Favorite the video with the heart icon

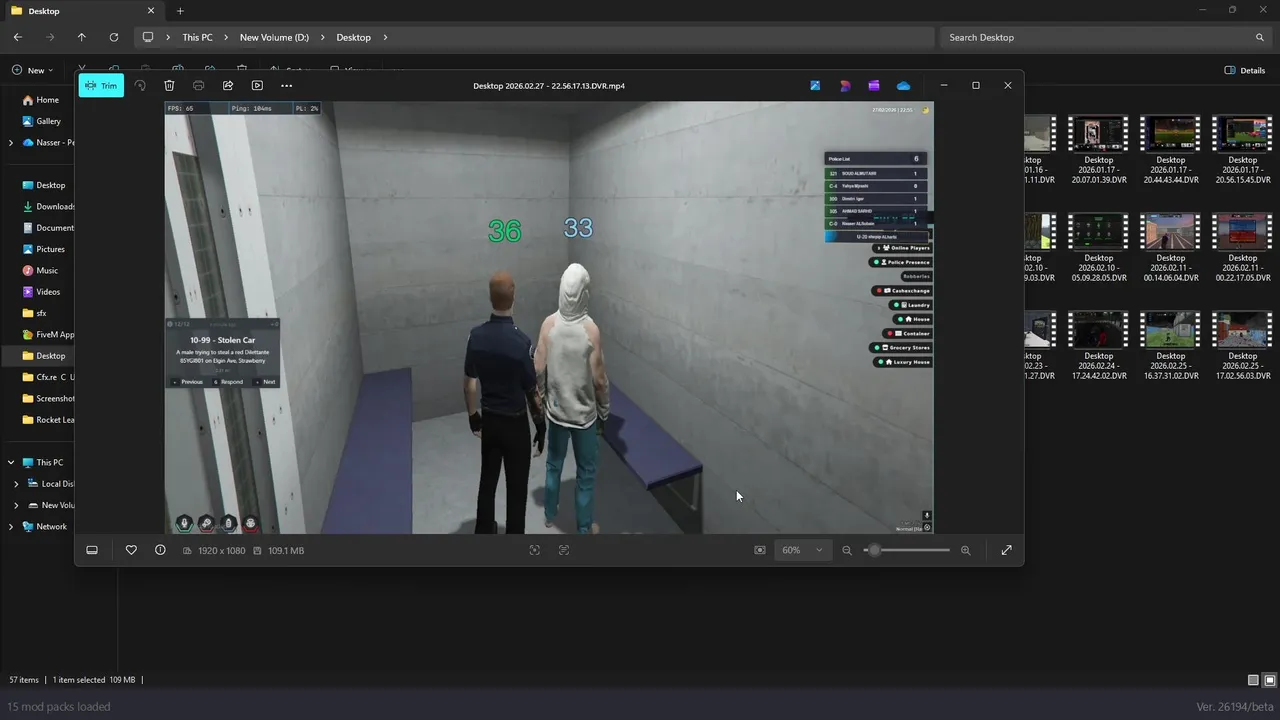(x=131, y=550)
